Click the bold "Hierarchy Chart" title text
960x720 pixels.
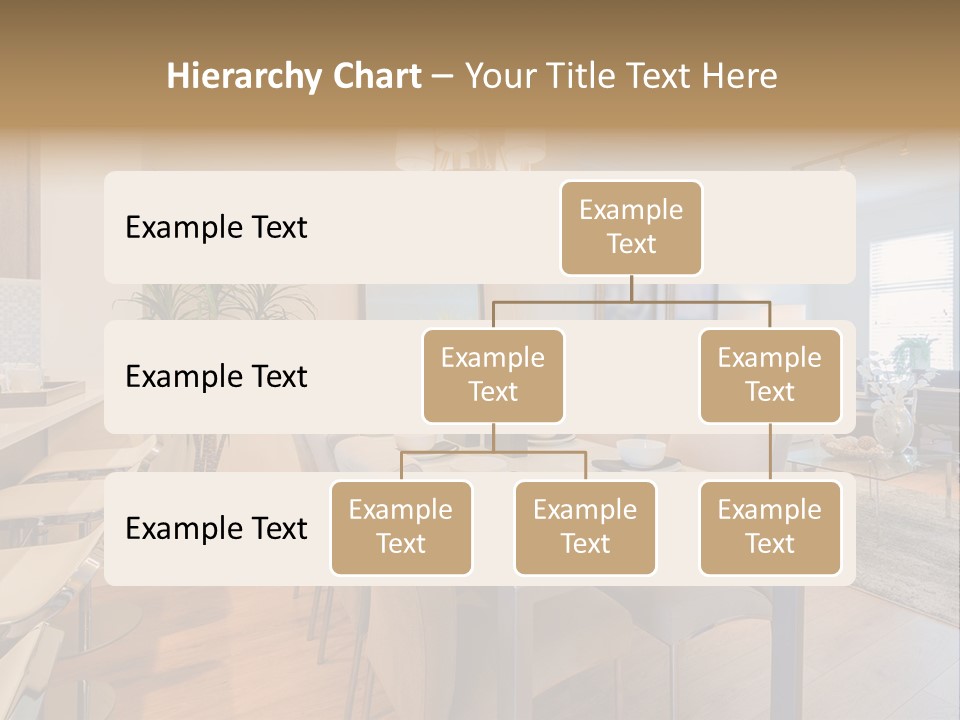(293, 76)
